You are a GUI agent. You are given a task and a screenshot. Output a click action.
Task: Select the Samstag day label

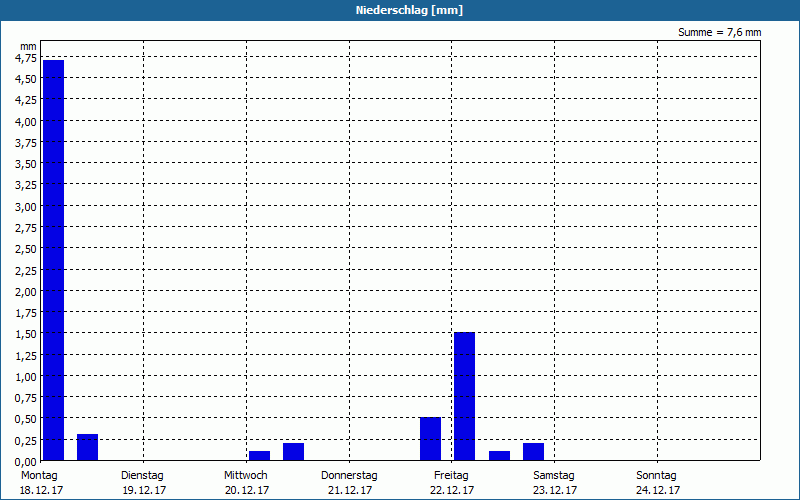(554, 476)
